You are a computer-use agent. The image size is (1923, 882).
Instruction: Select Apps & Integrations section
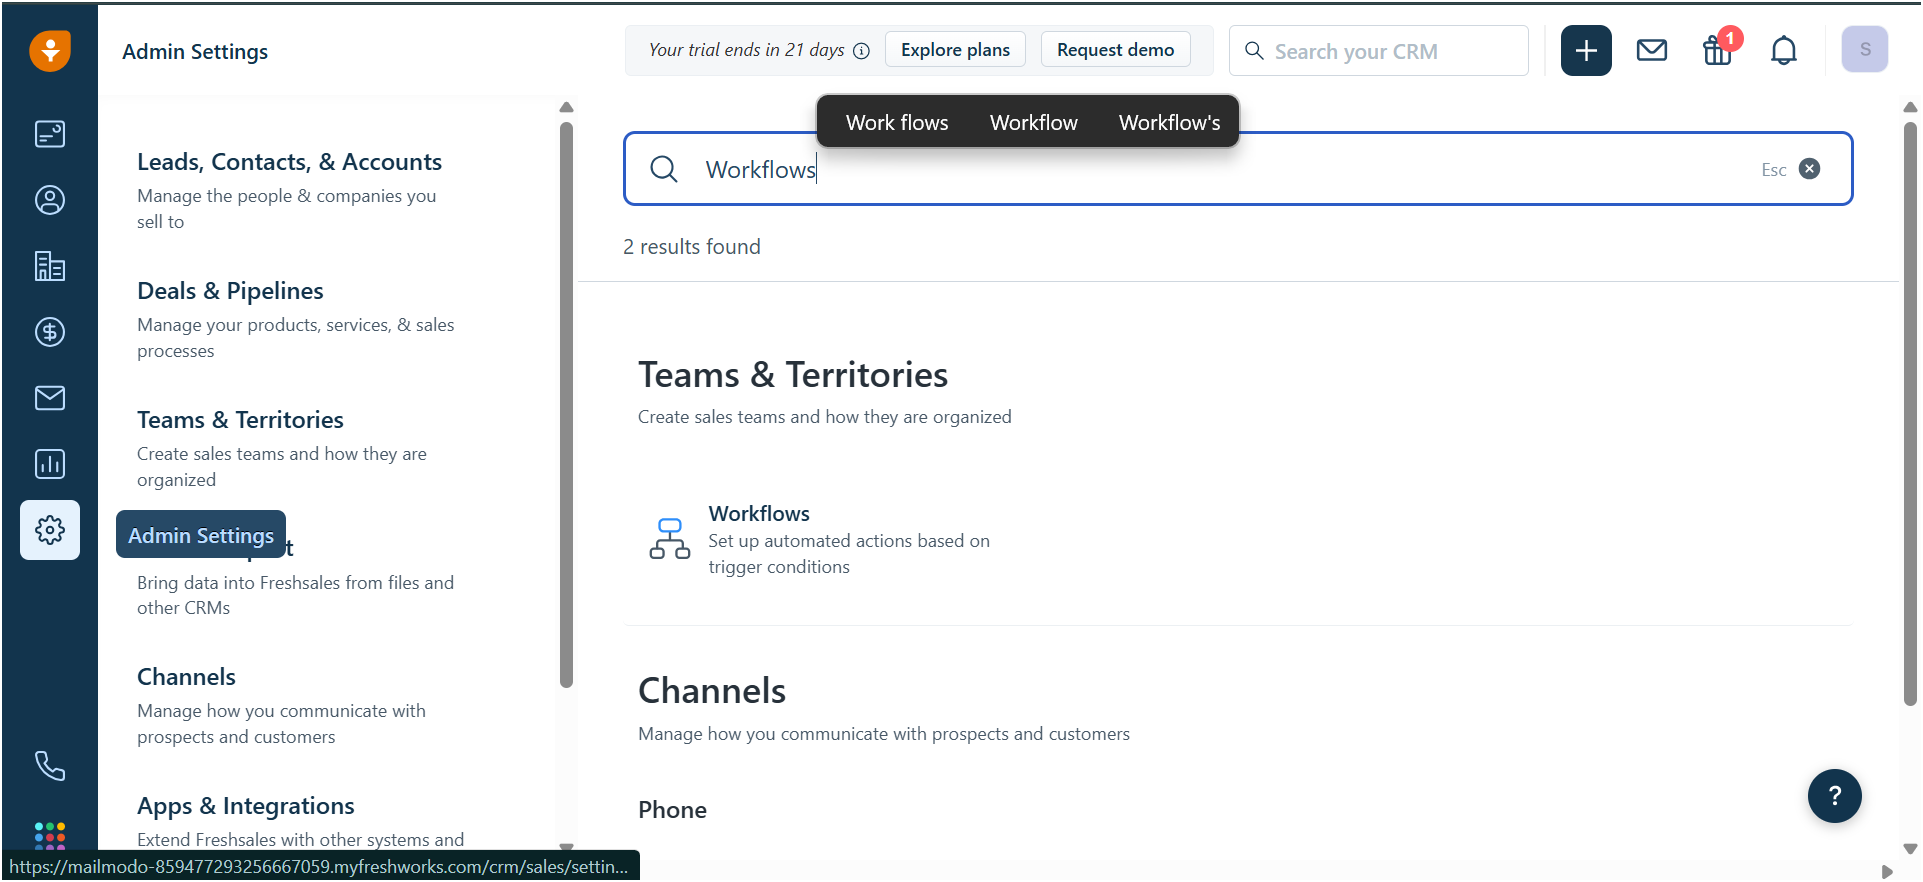pos(245,806)
